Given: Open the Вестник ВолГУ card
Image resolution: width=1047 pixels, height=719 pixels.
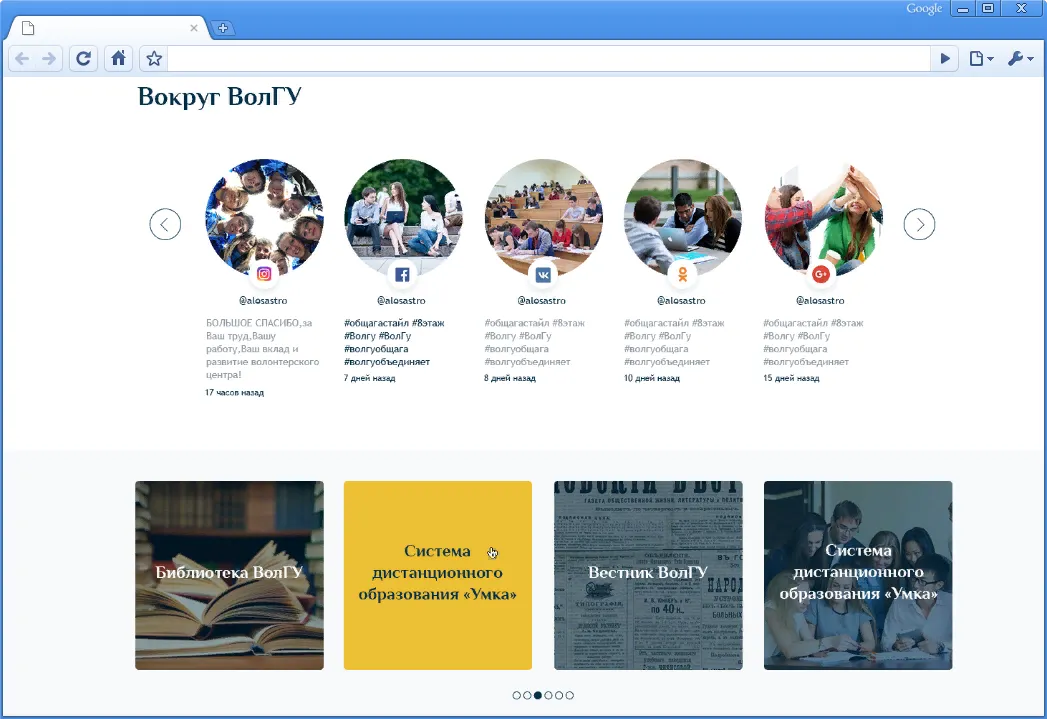Looking at the screenshot, I should tap(648, 575).
